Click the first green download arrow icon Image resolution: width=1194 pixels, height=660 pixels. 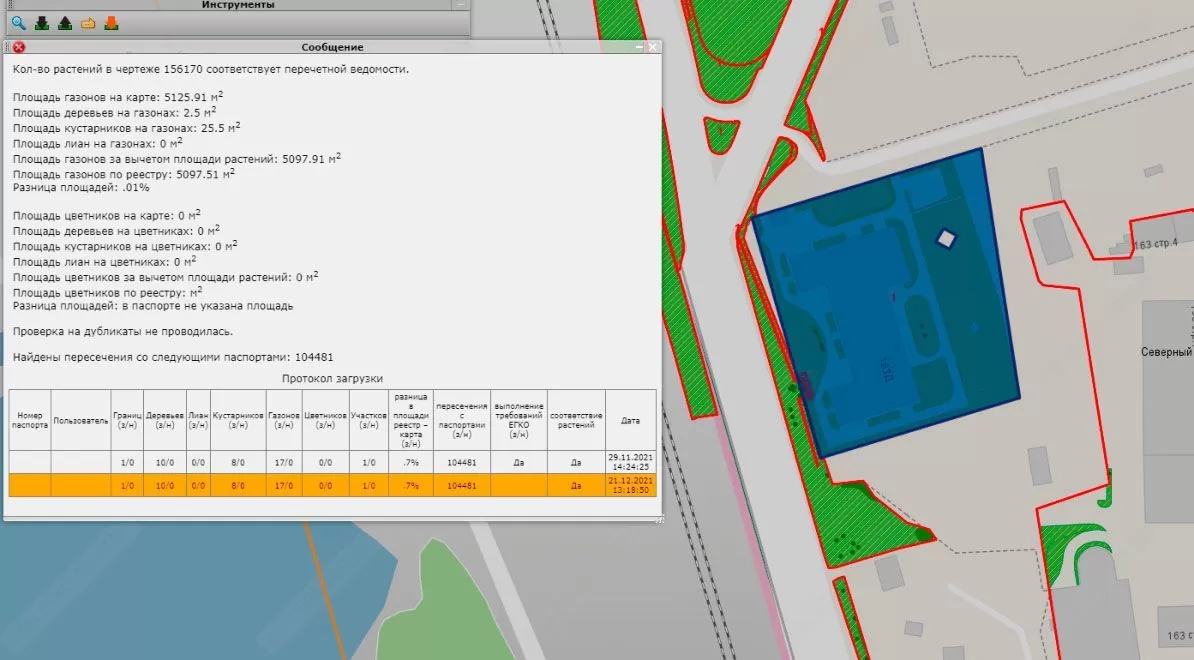coord(42,24)
